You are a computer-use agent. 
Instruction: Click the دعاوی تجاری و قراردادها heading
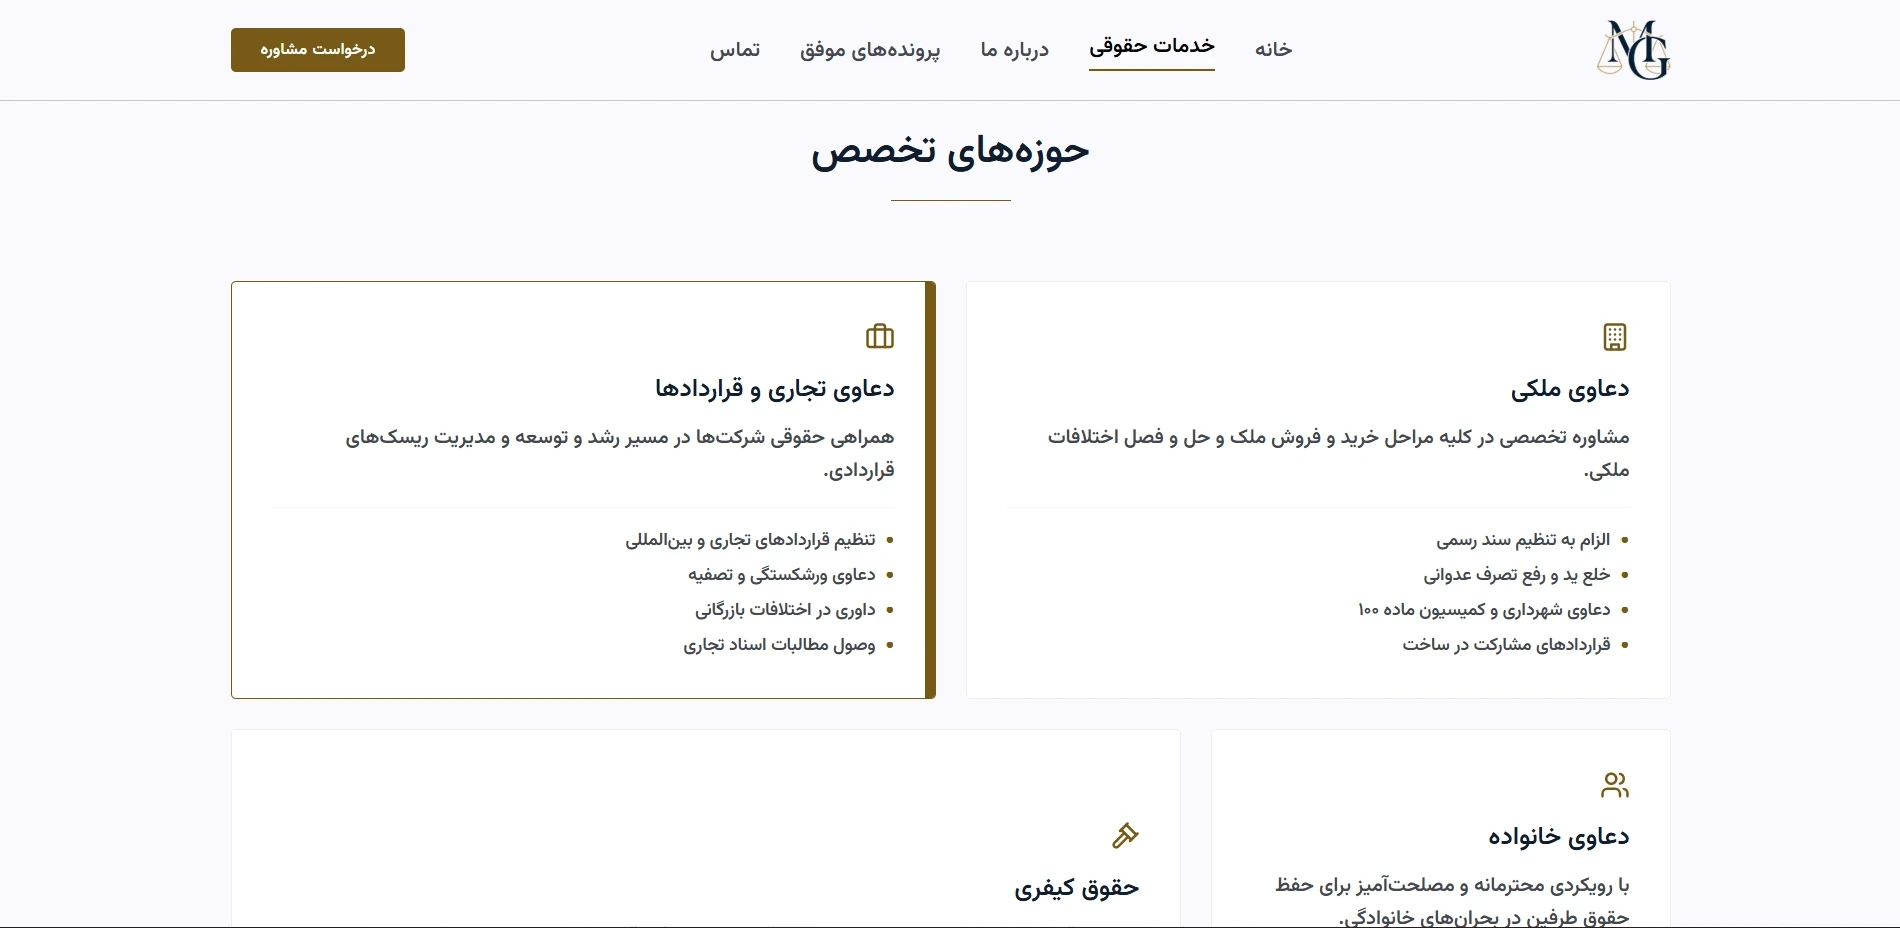775,388
